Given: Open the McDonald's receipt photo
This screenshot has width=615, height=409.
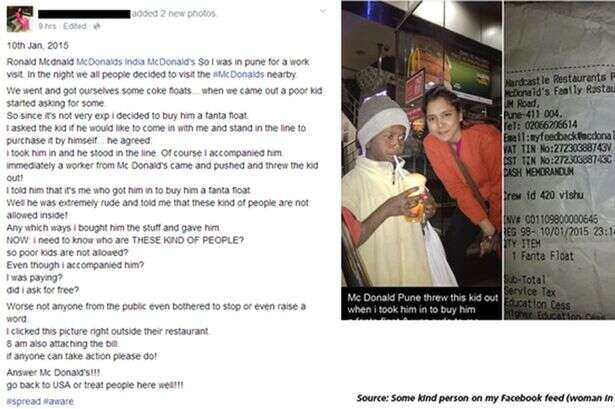Looking at the screenshot, I should click(x=559, y=160).
